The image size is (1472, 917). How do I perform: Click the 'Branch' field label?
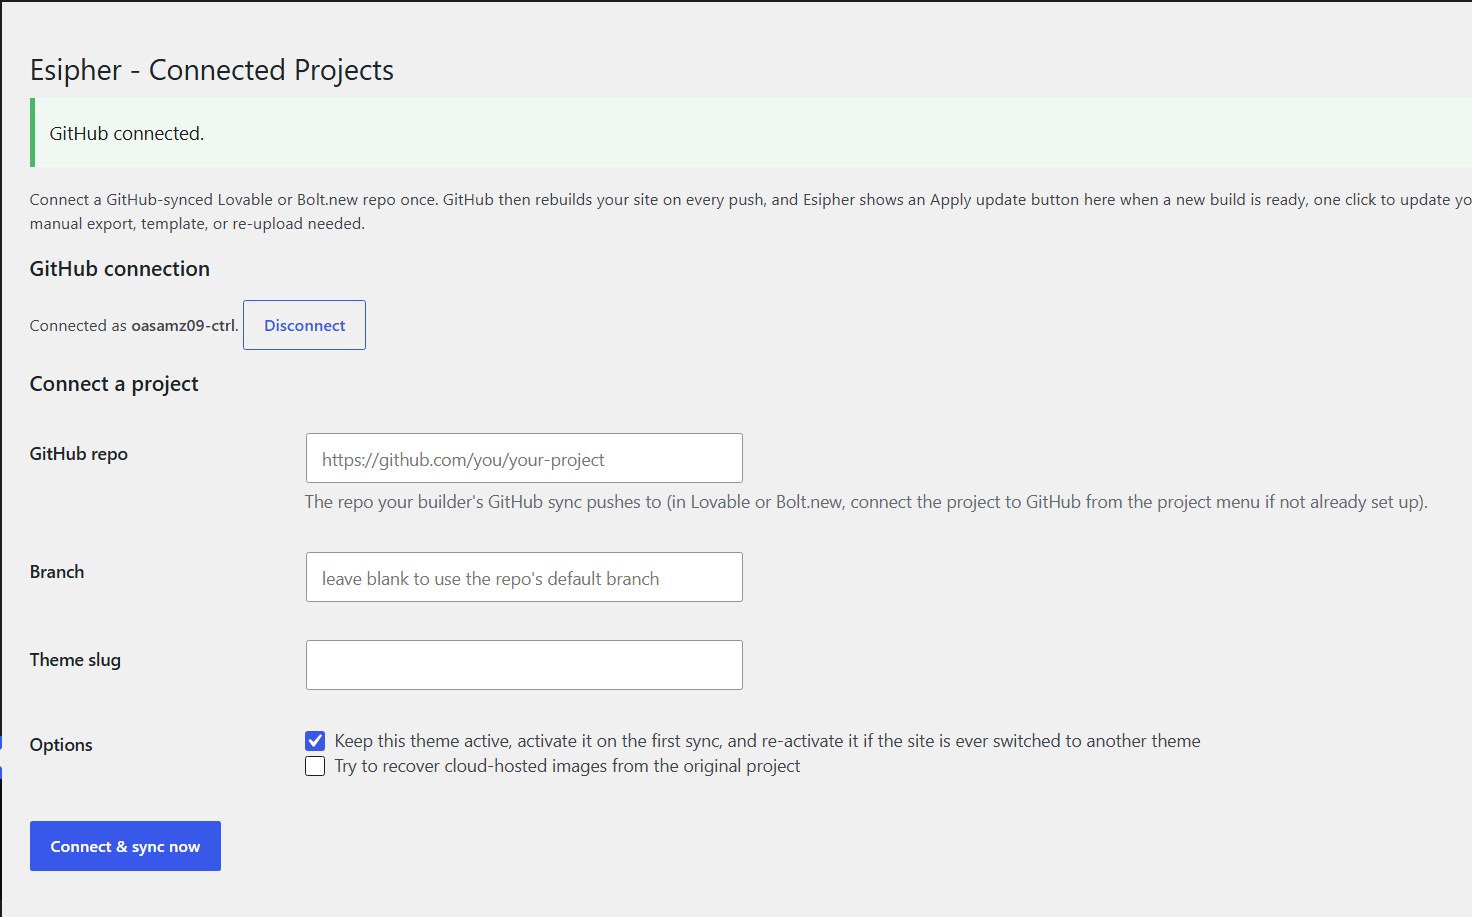[57, 571]
